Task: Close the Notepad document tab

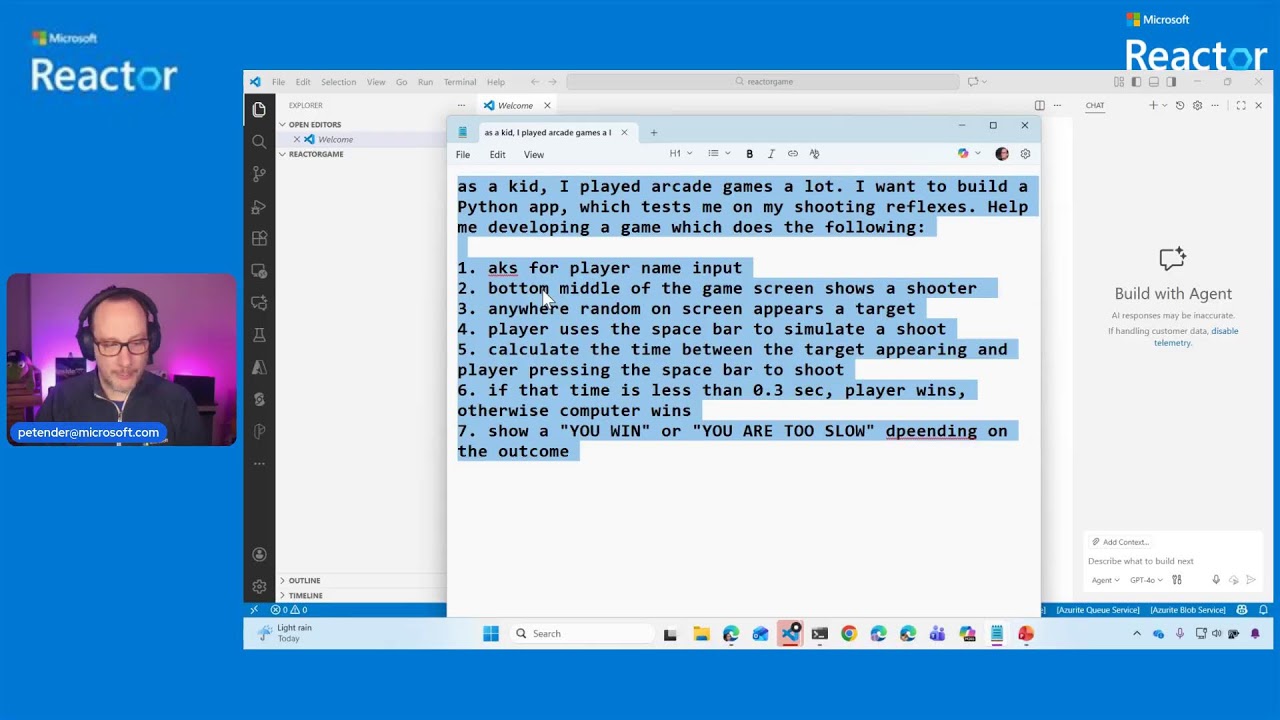Action: tap(624, 132)
